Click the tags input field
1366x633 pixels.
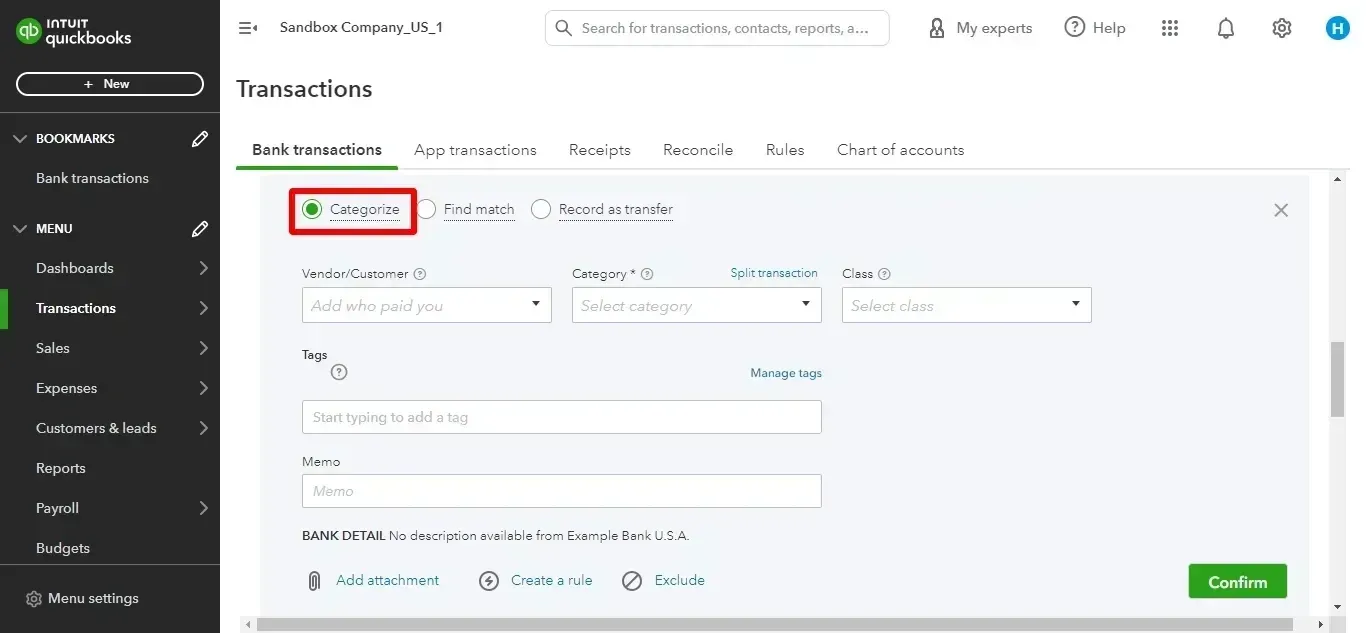tap(562, 417)
